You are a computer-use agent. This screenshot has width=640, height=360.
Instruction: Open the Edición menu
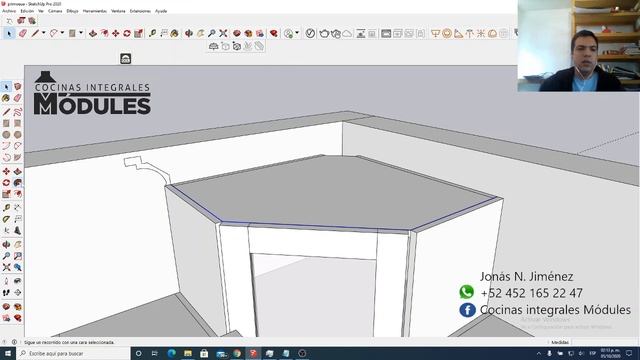point(27,11)
